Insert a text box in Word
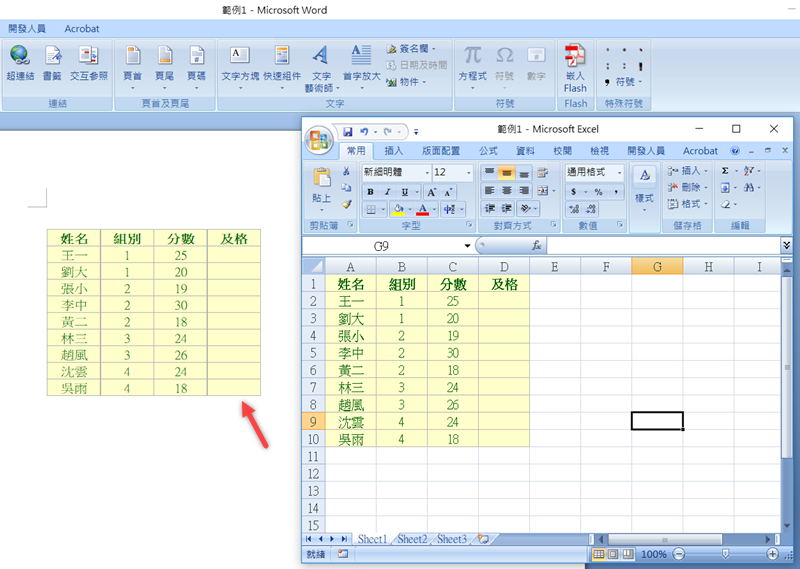The image size is (800, 569). [x=240, y=68]
